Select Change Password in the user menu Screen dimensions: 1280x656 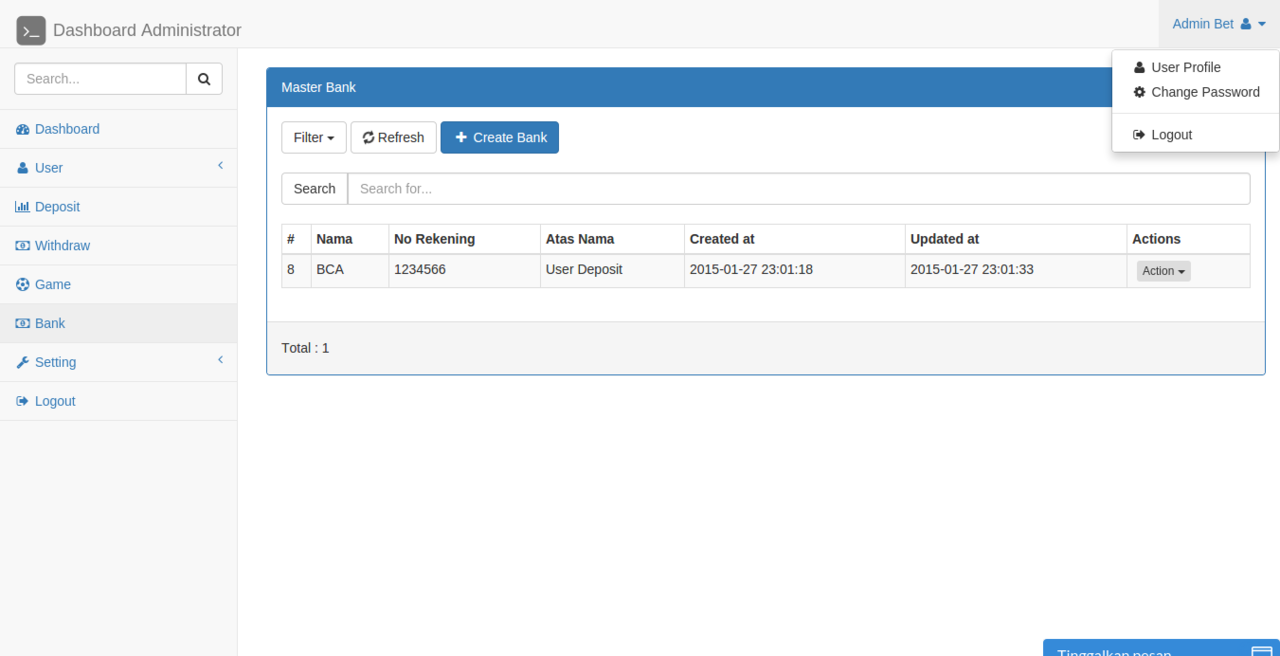[1204, 92]
